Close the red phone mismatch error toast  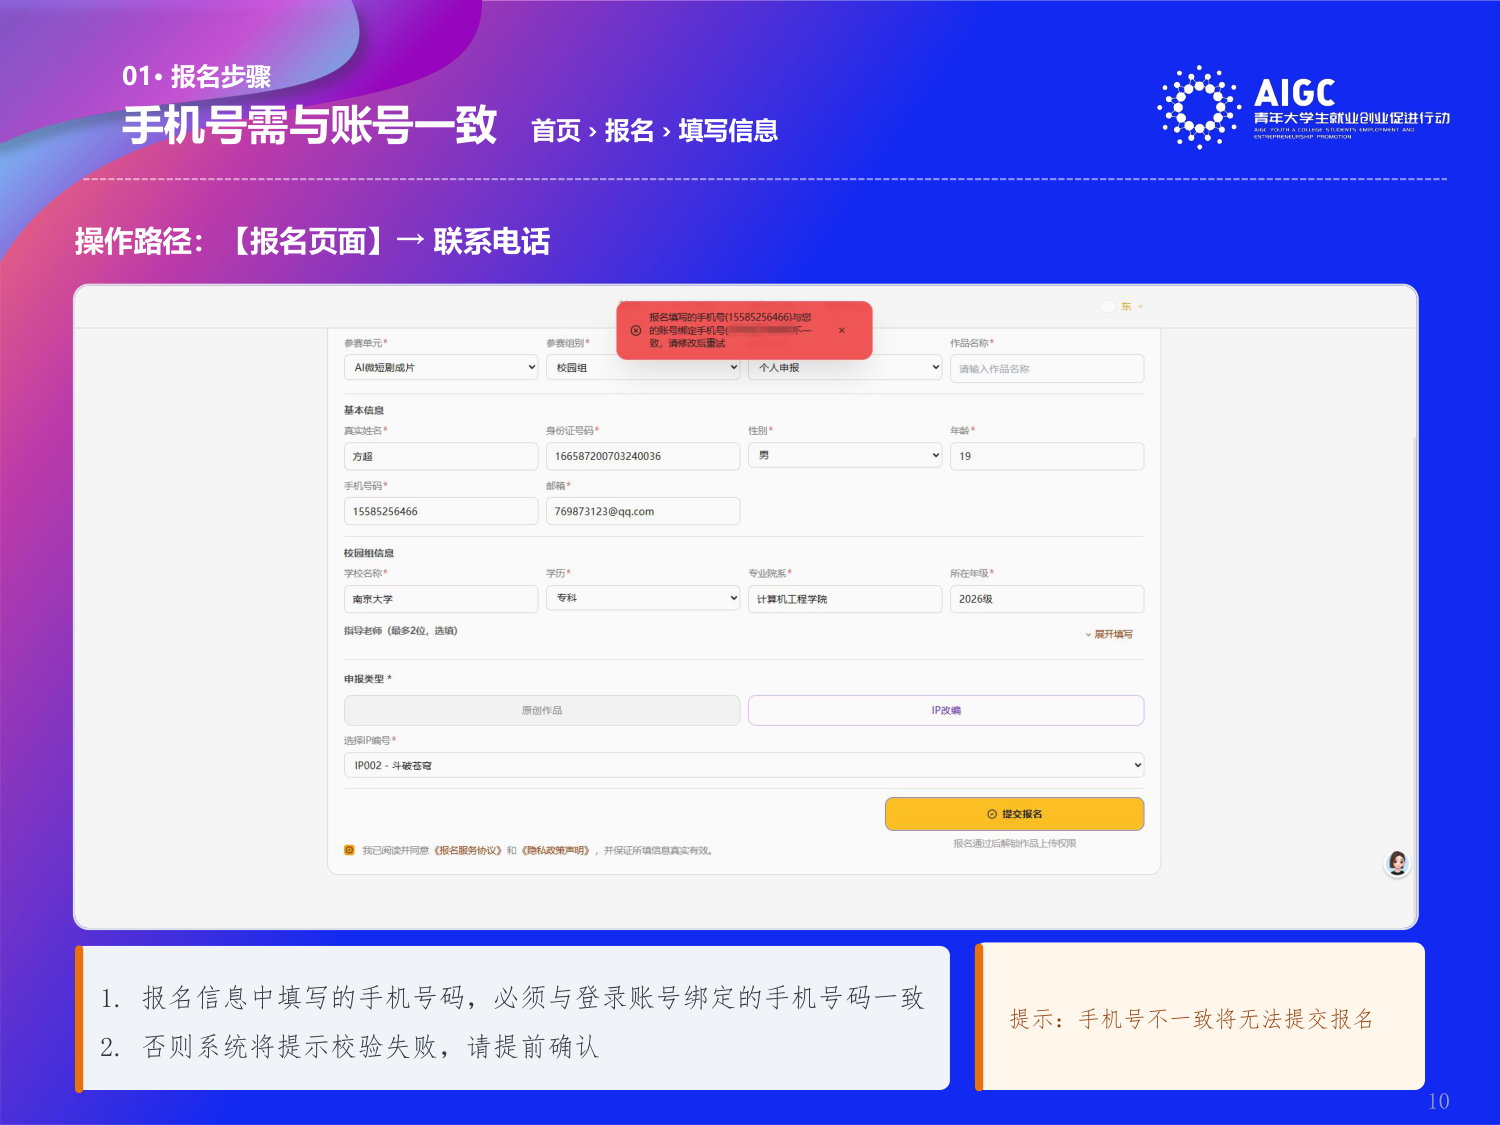pos(841,330)
